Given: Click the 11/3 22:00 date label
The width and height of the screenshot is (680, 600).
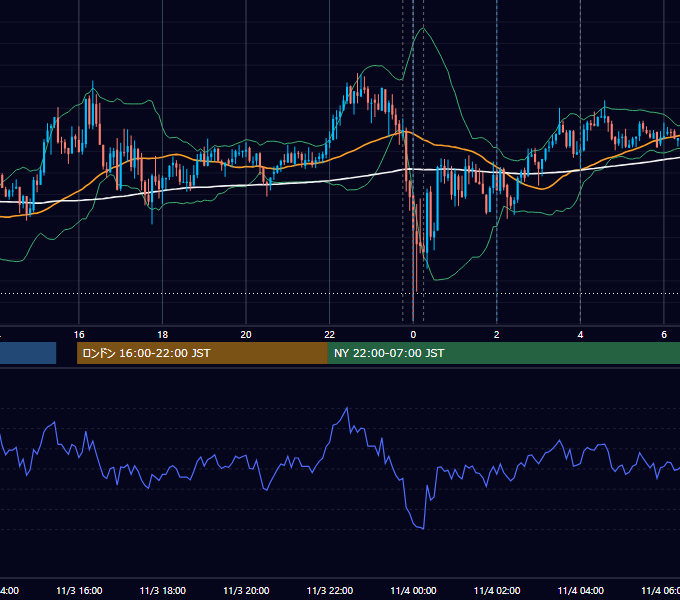Looking at the screenshot, I should pyautogui.click(x=330, y=591).
